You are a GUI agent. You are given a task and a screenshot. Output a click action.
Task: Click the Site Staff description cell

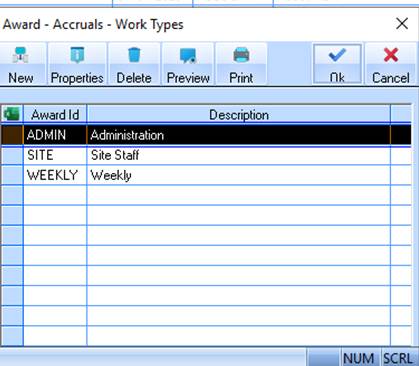coord(239,155)
